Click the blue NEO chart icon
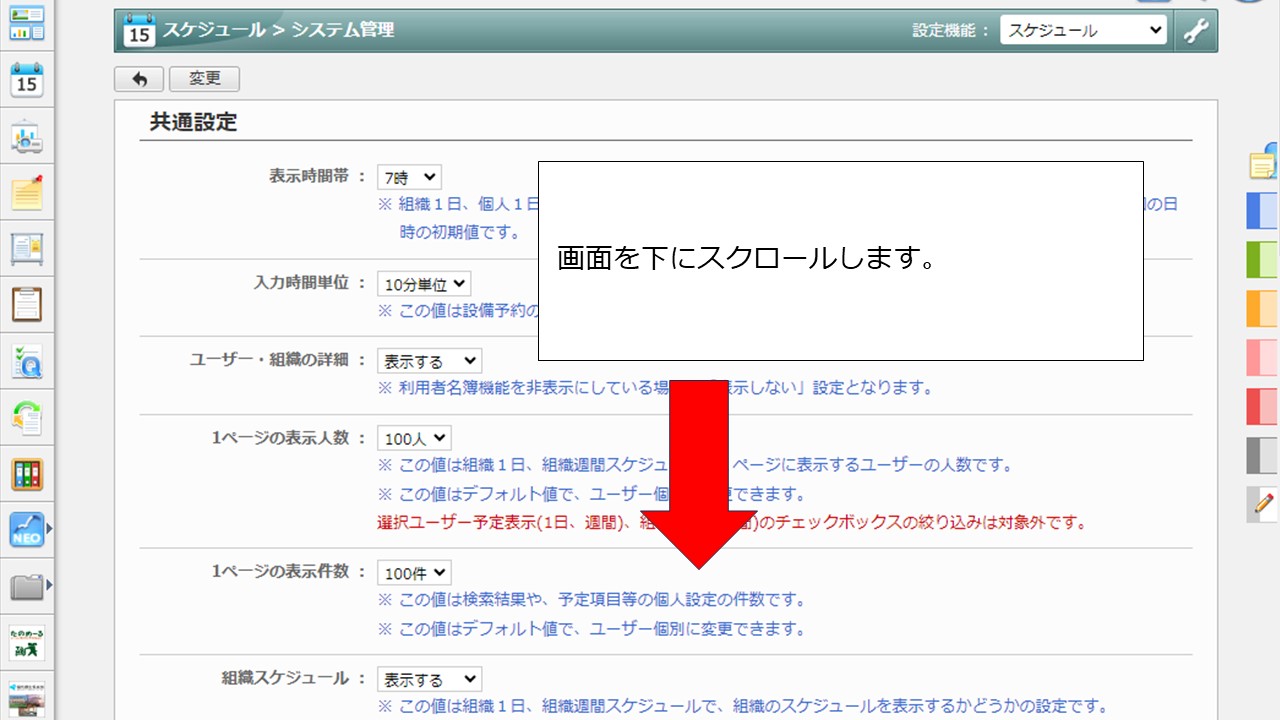Viewport: 1280px width, 720px height. coord(27,529)
